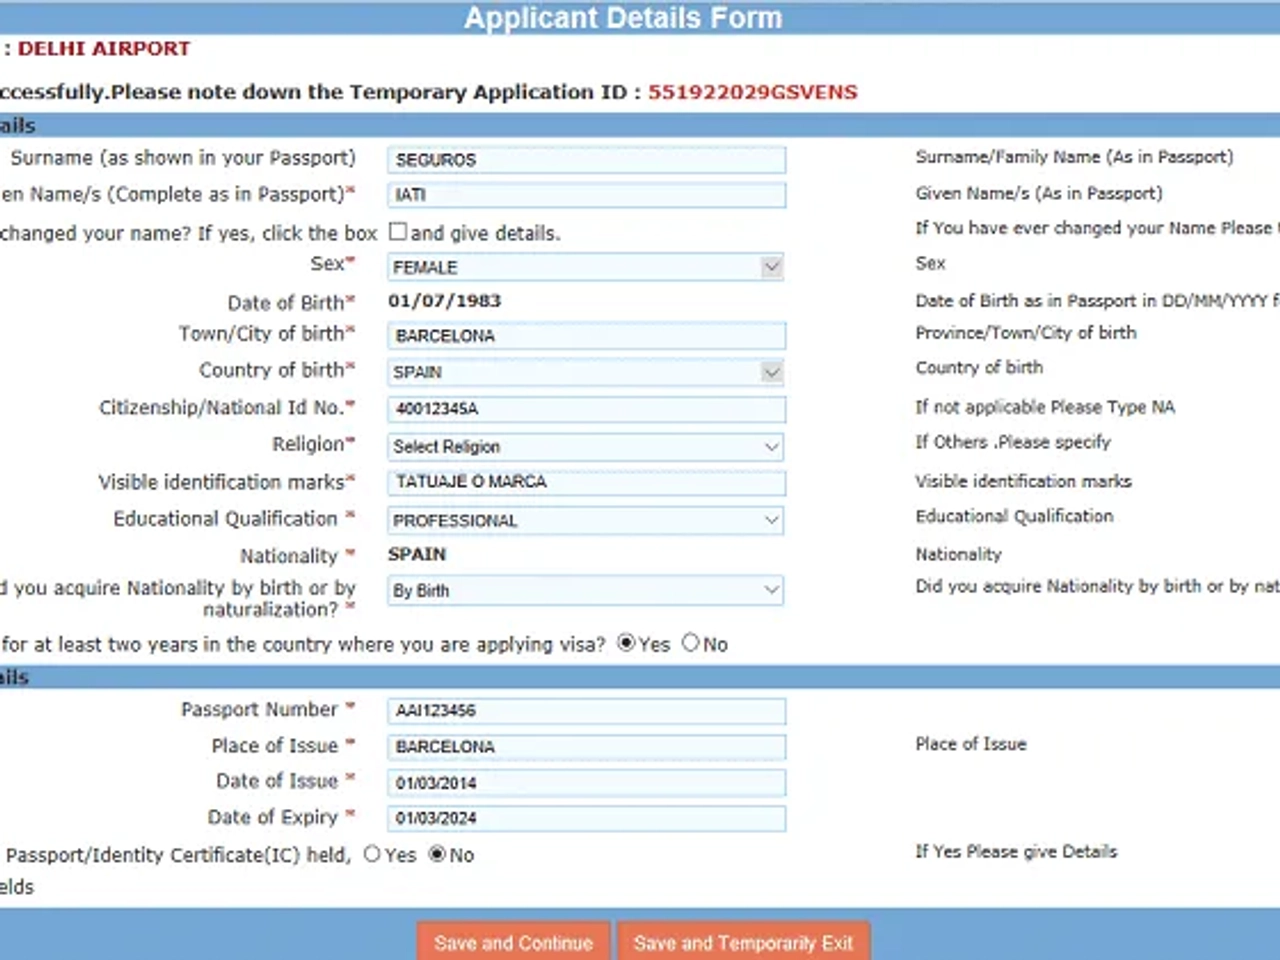
Task: Select No for residing two years
Action: 691,643
